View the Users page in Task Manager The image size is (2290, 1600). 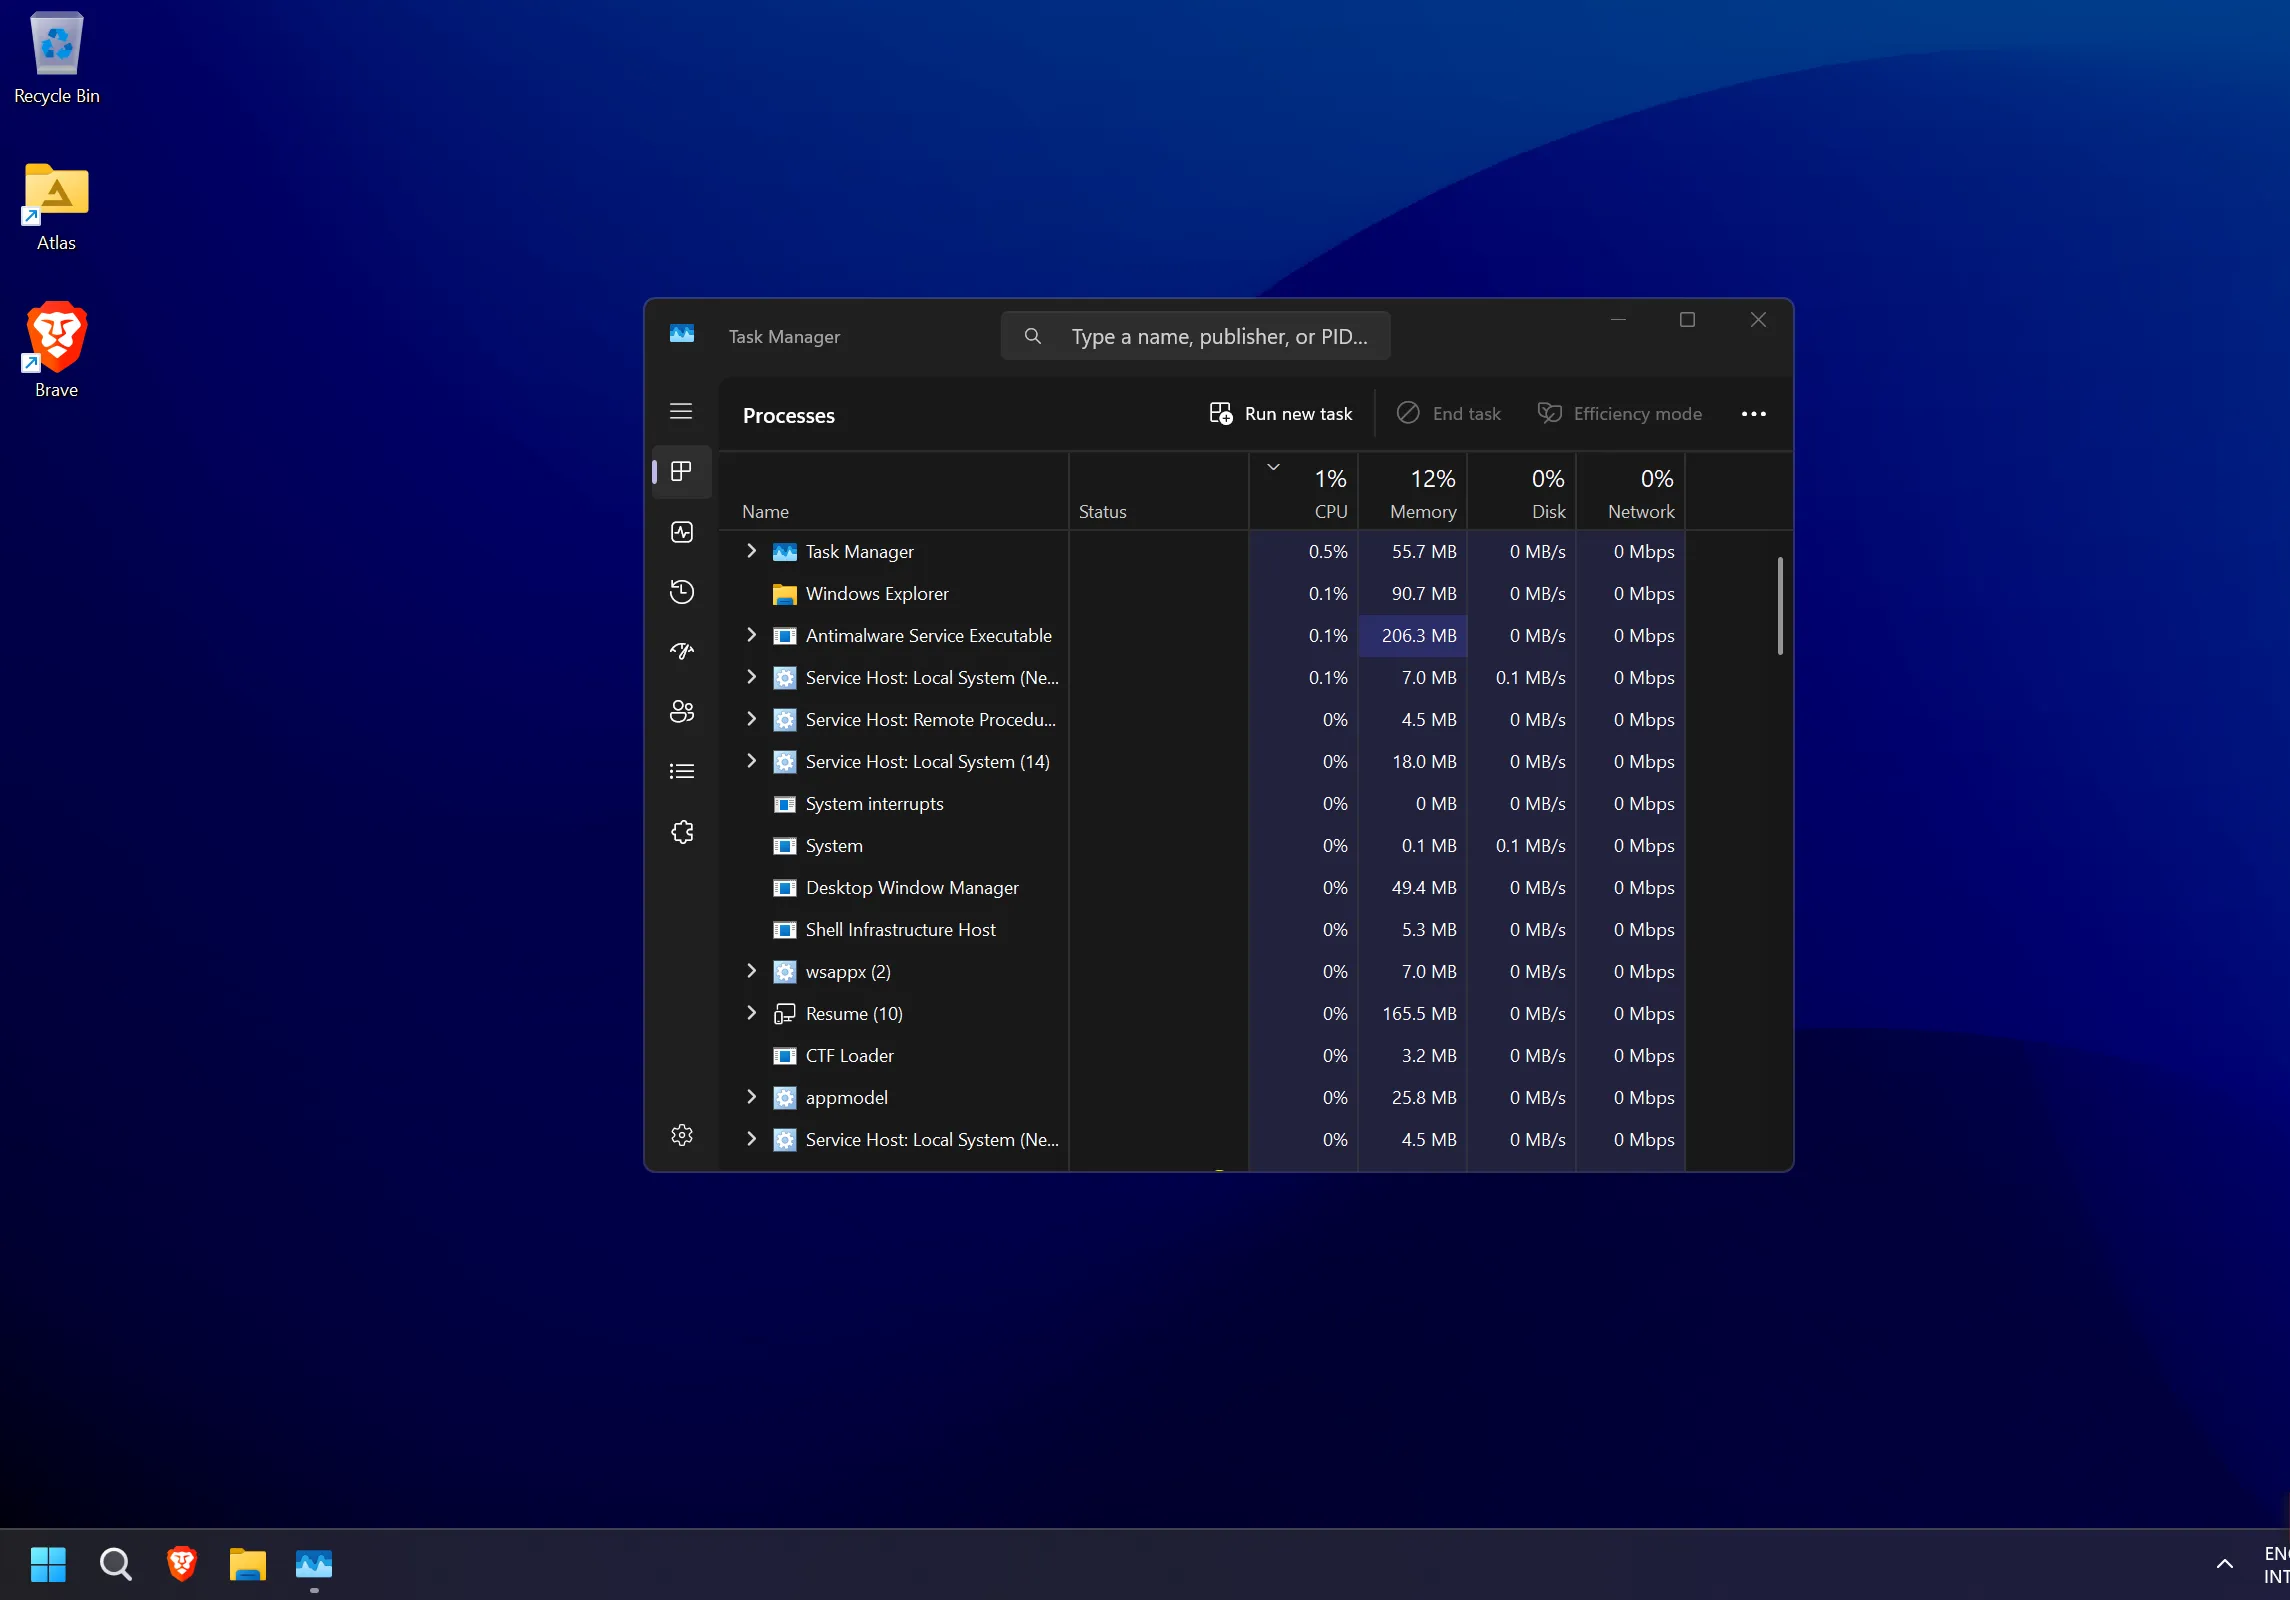coord(681,712)
